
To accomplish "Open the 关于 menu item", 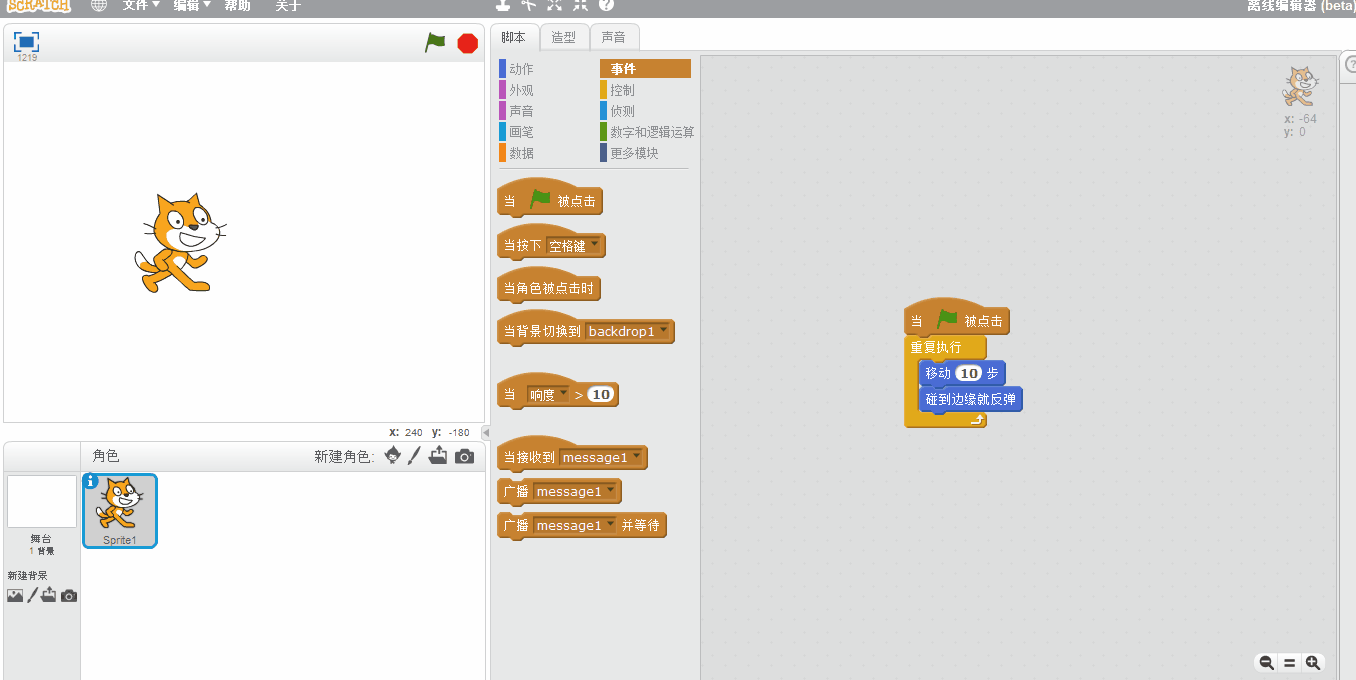I will coord(288,5).
